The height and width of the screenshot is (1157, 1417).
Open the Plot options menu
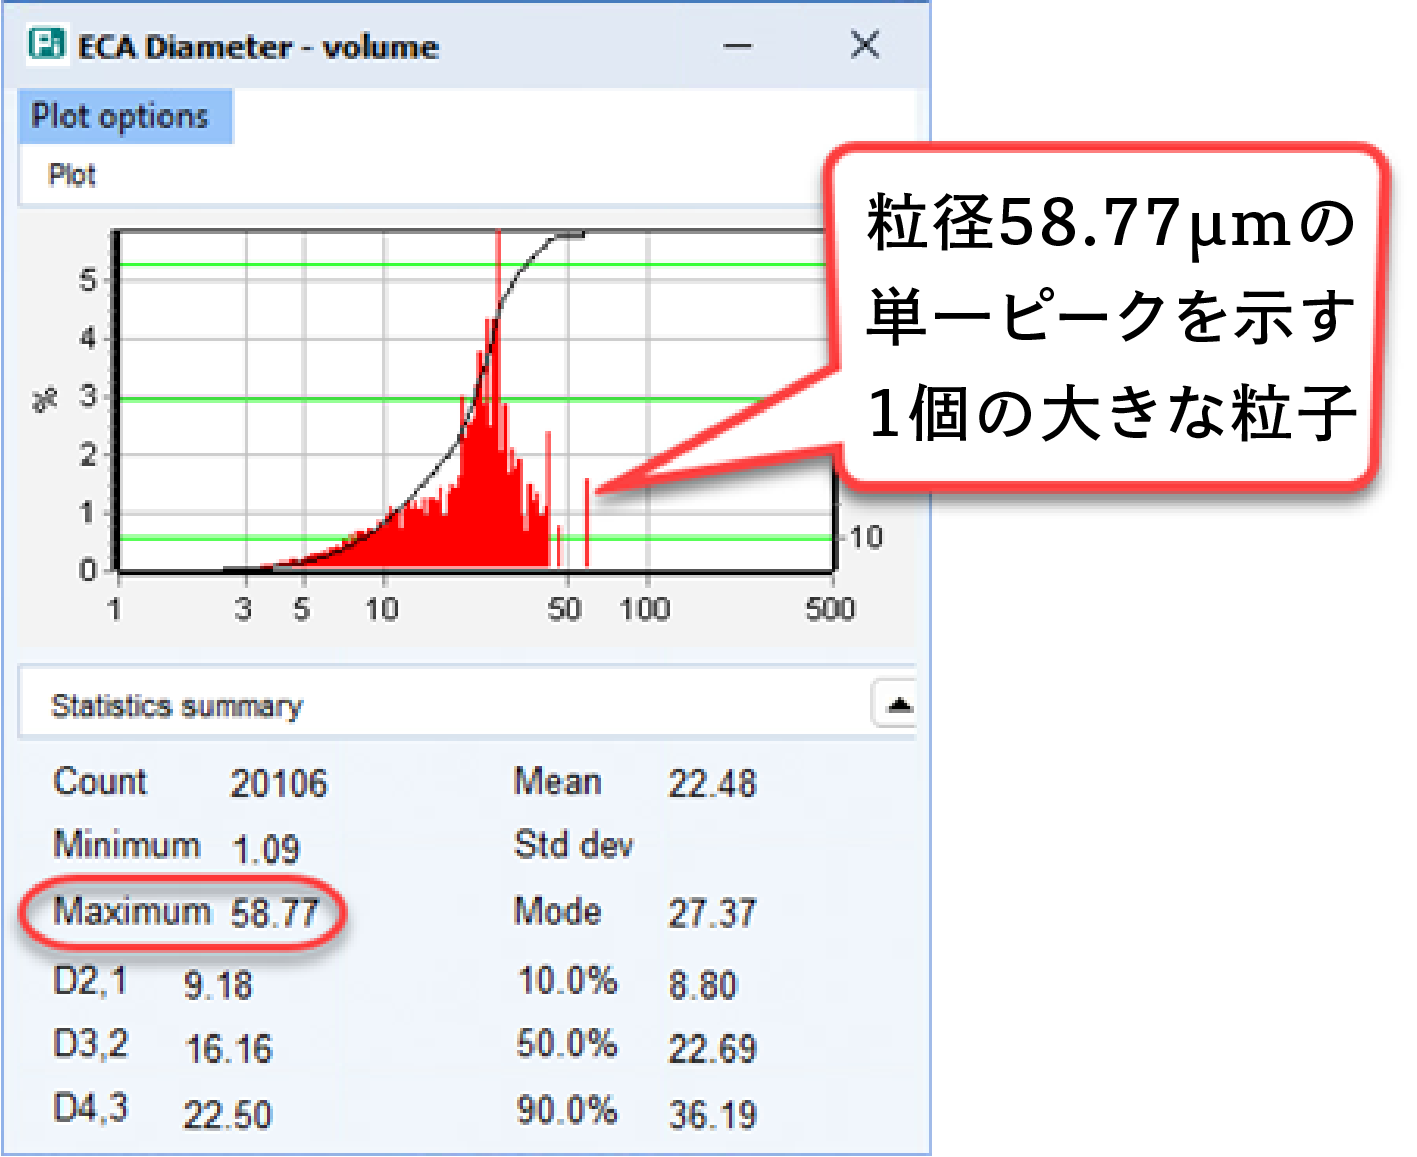(x=121, y=116)
